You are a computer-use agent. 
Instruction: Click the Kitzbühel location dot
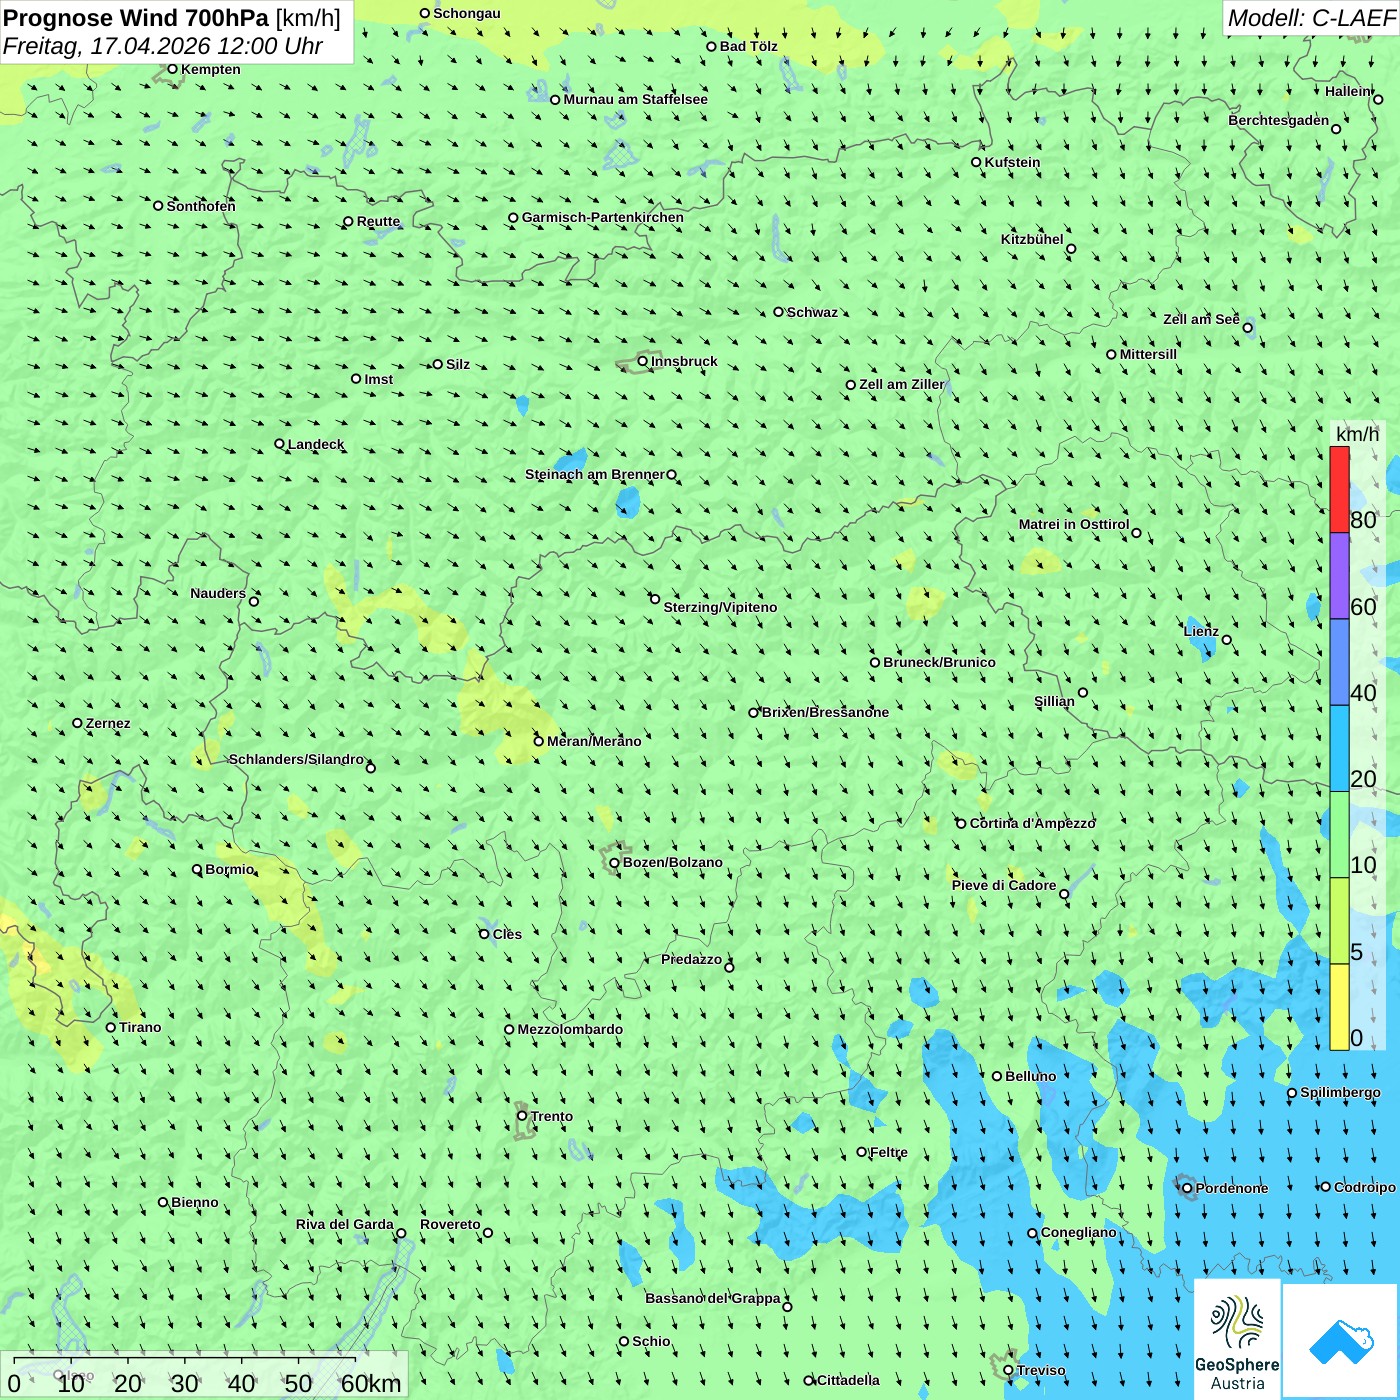point(1071,249)
